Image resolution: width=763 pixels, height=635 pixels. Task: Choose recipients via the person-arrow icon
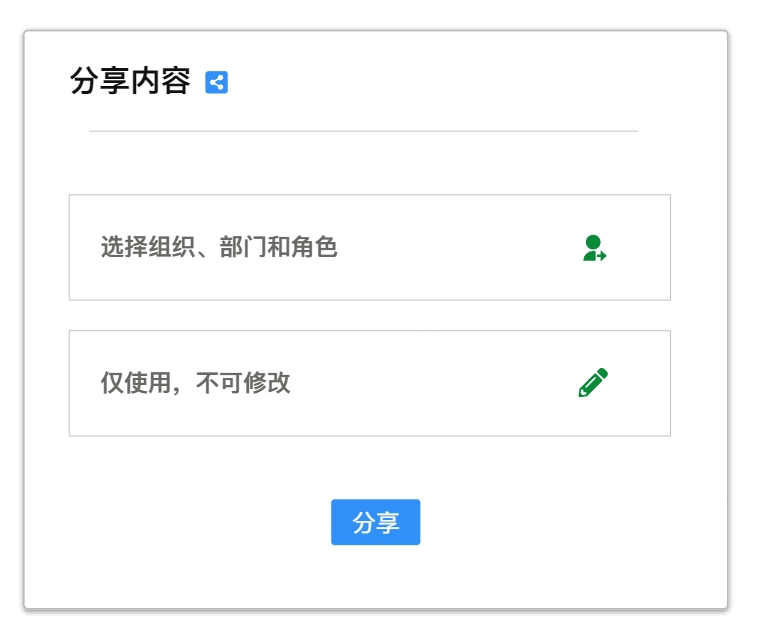[x=594, y=248]
